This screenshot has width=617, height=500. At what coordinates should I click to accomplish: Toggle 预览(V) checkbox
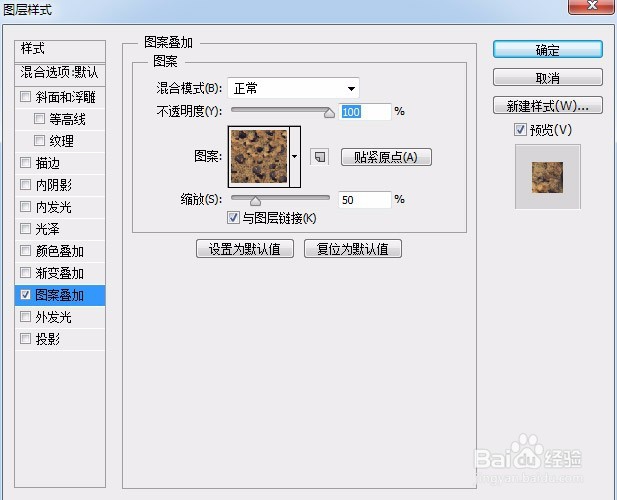point(520,129)
